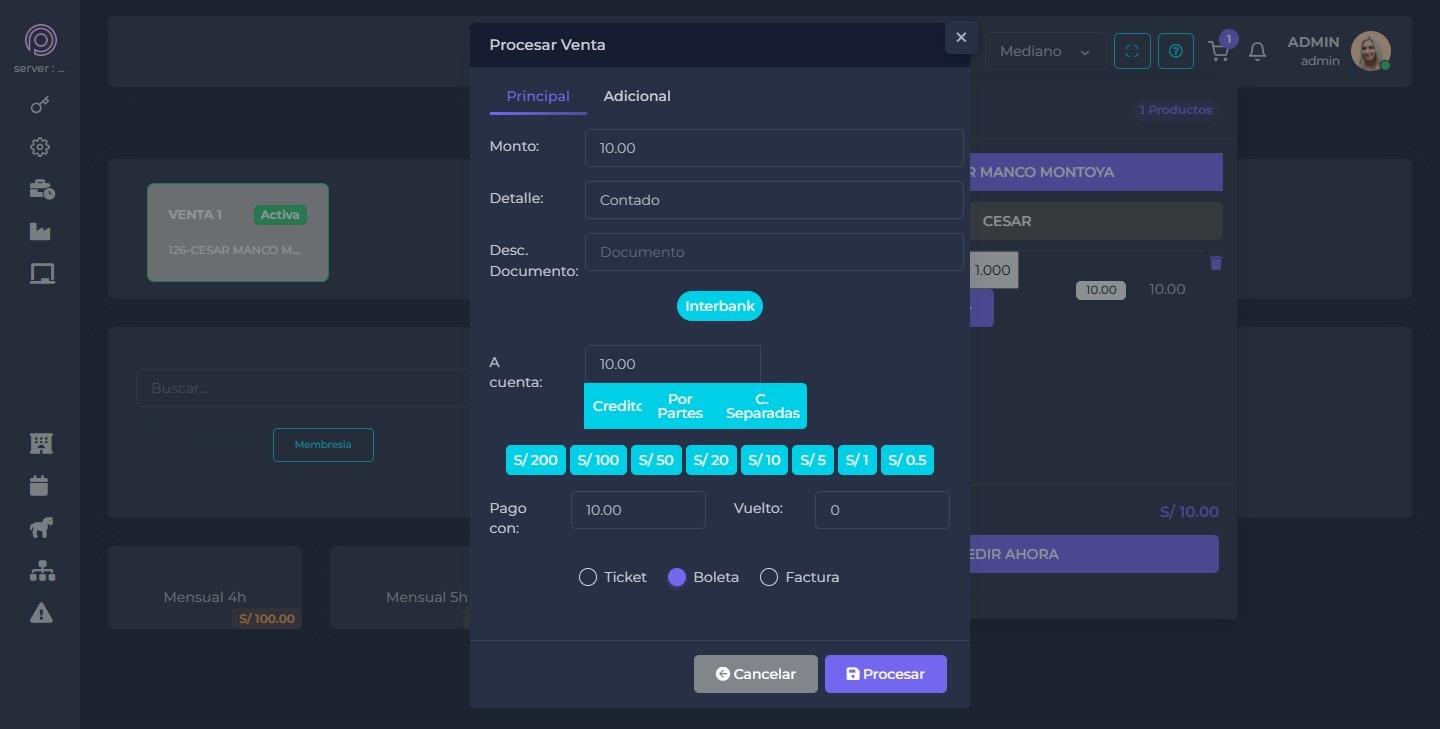Image resolution: width=1440 pixels, height=729 pixels.
Task: Click the MANCO MONTOYA customer bar
Action: [x=1096, y=172]
